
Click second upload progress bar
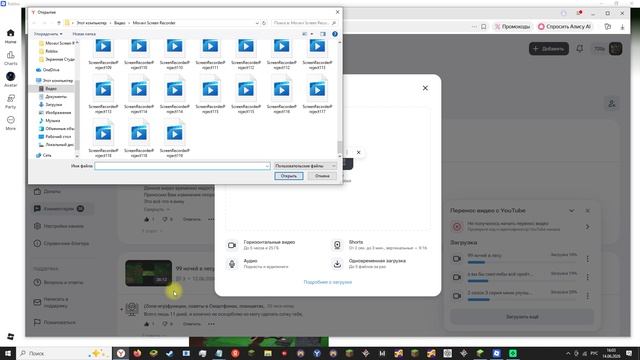522,281
